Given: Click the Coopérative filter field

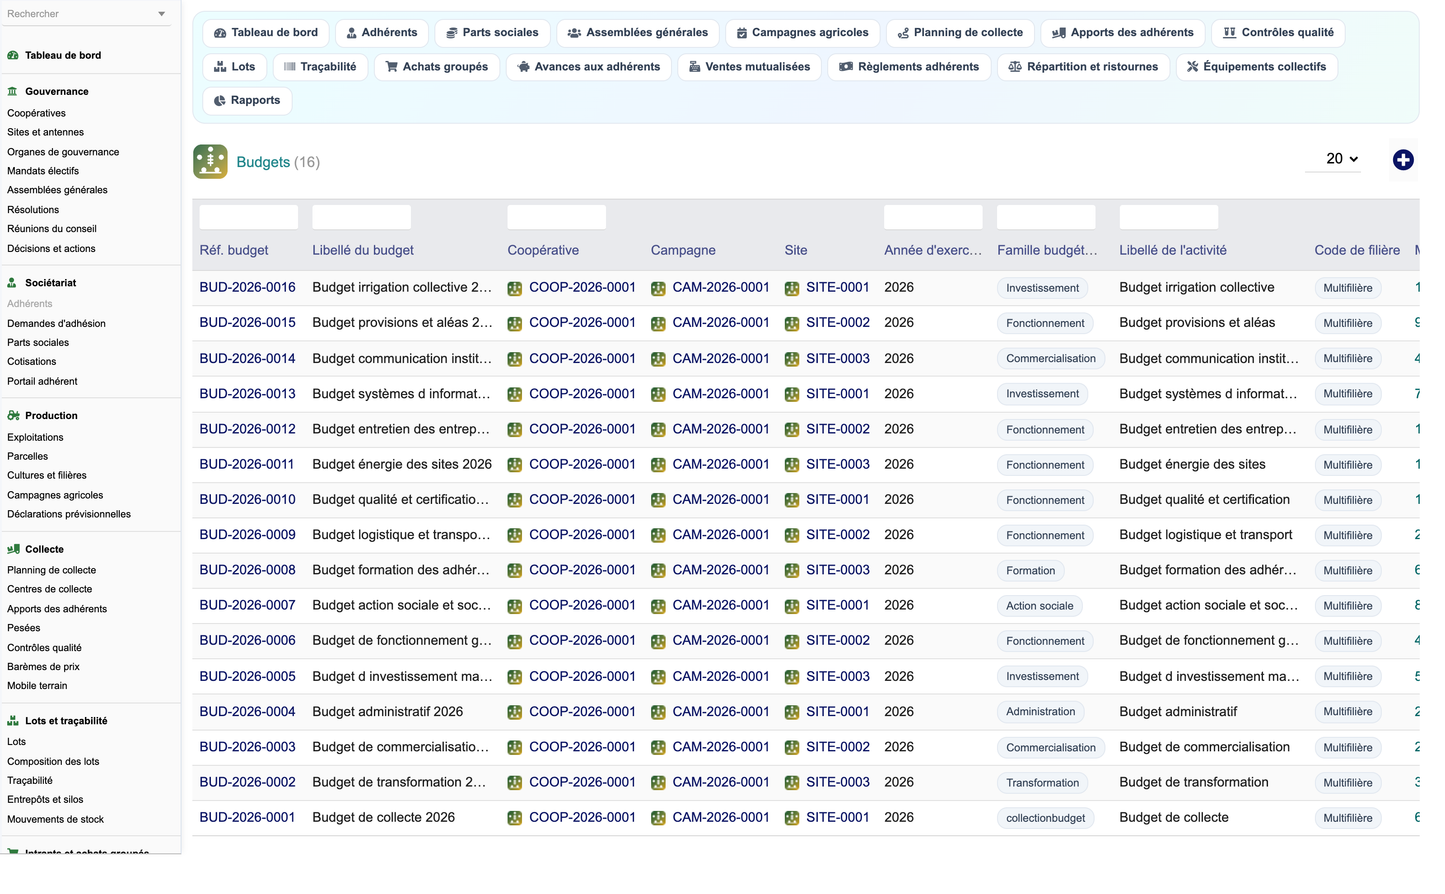Looking at the screenshot, I should [x=557, y=217].
